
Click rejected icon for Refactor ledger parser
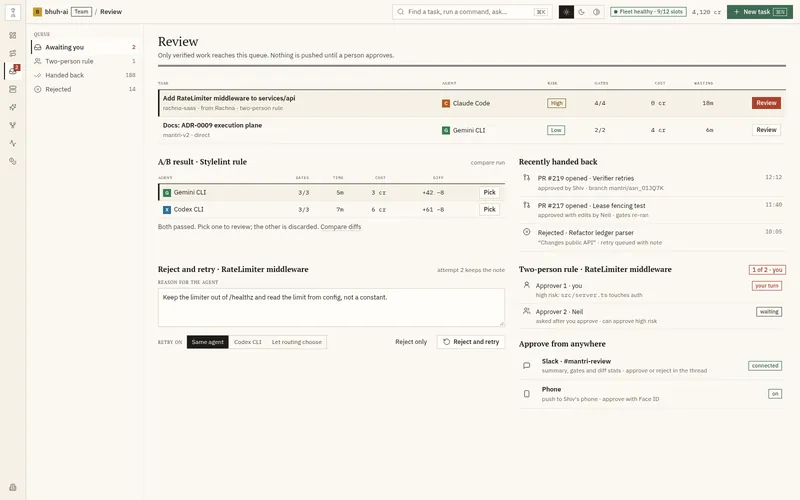pos(527,232)
